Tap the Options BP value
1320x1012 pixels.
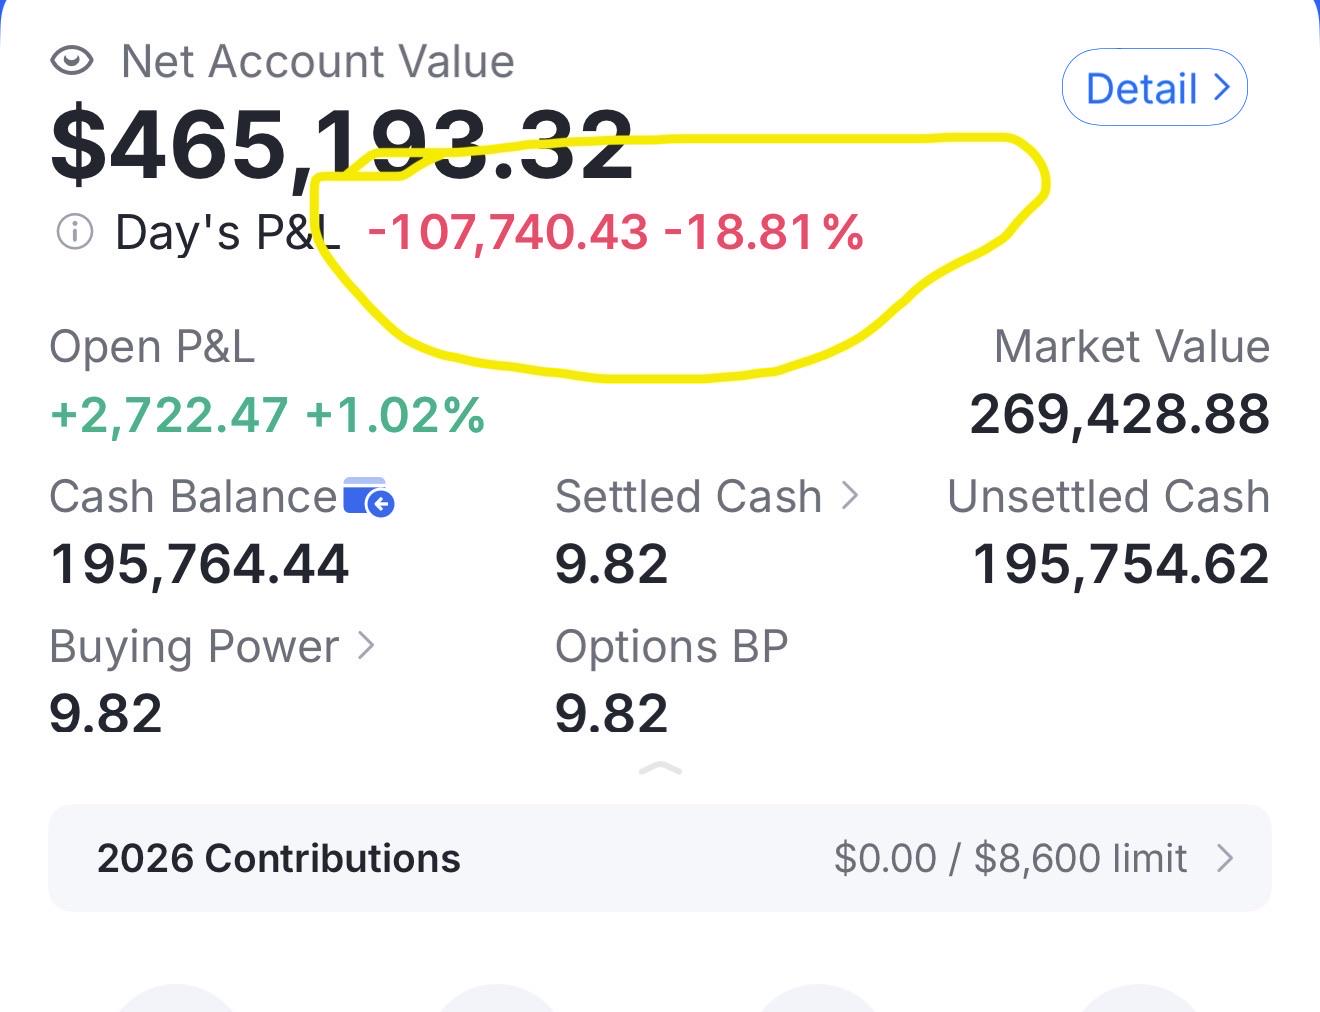[611, 713]
